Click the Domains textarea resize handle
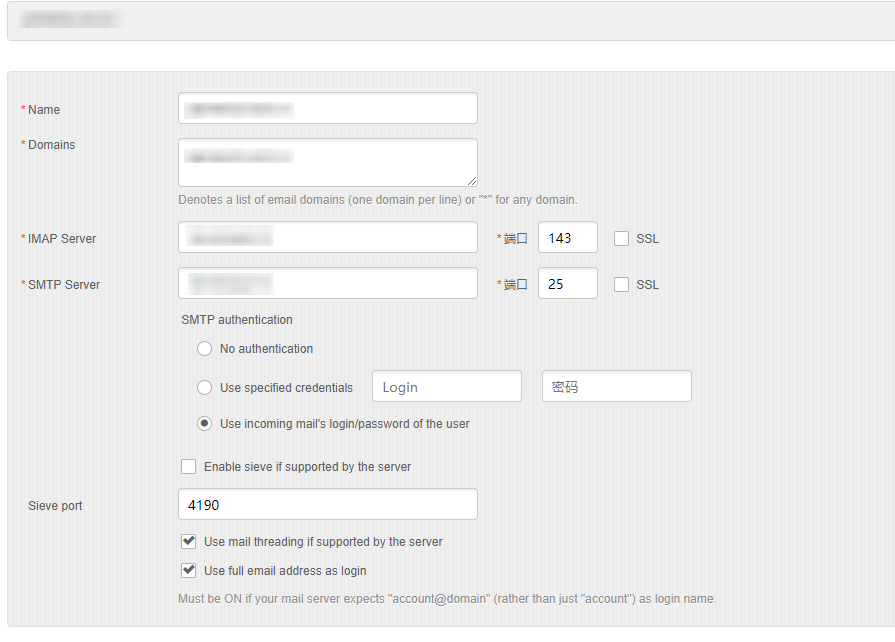Image resolution: width=895 pixels, height=642 pixels. 473,180
